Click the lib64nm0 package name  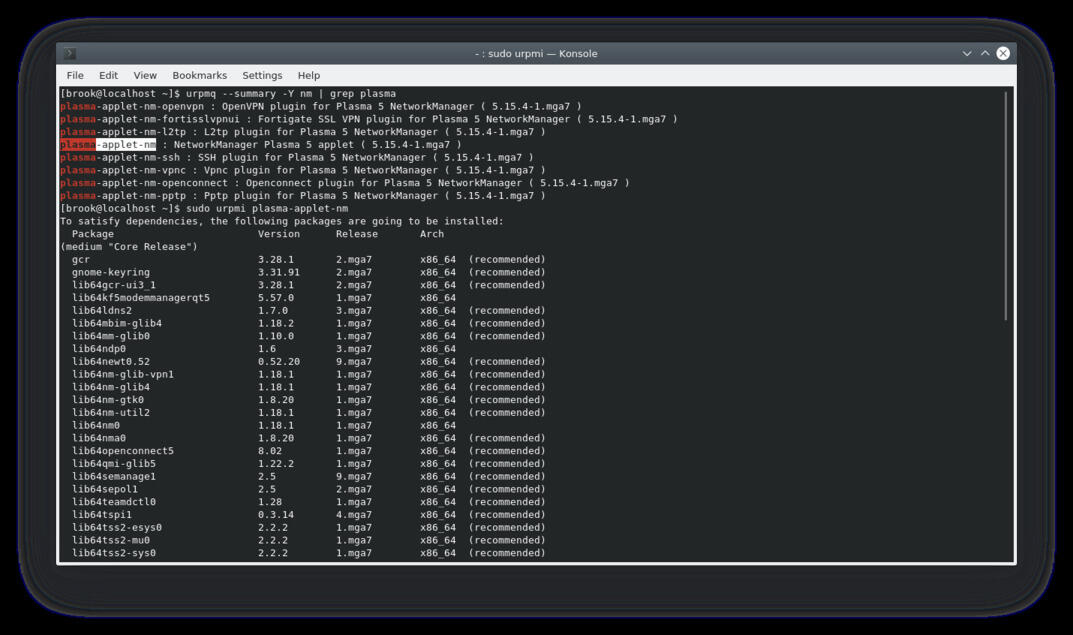click(96, 426)
